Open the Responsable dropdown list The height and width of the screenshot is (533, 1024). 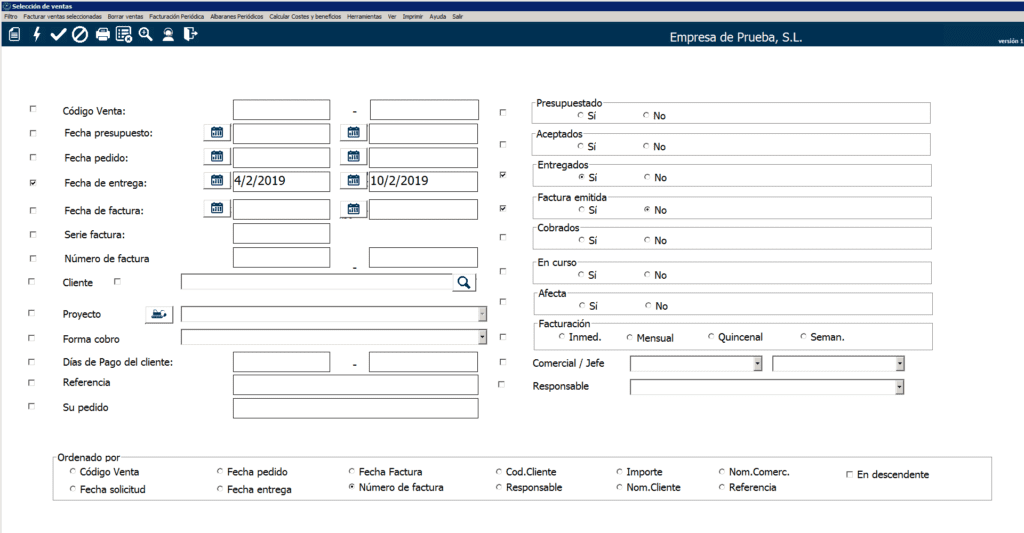coord(899,387)
